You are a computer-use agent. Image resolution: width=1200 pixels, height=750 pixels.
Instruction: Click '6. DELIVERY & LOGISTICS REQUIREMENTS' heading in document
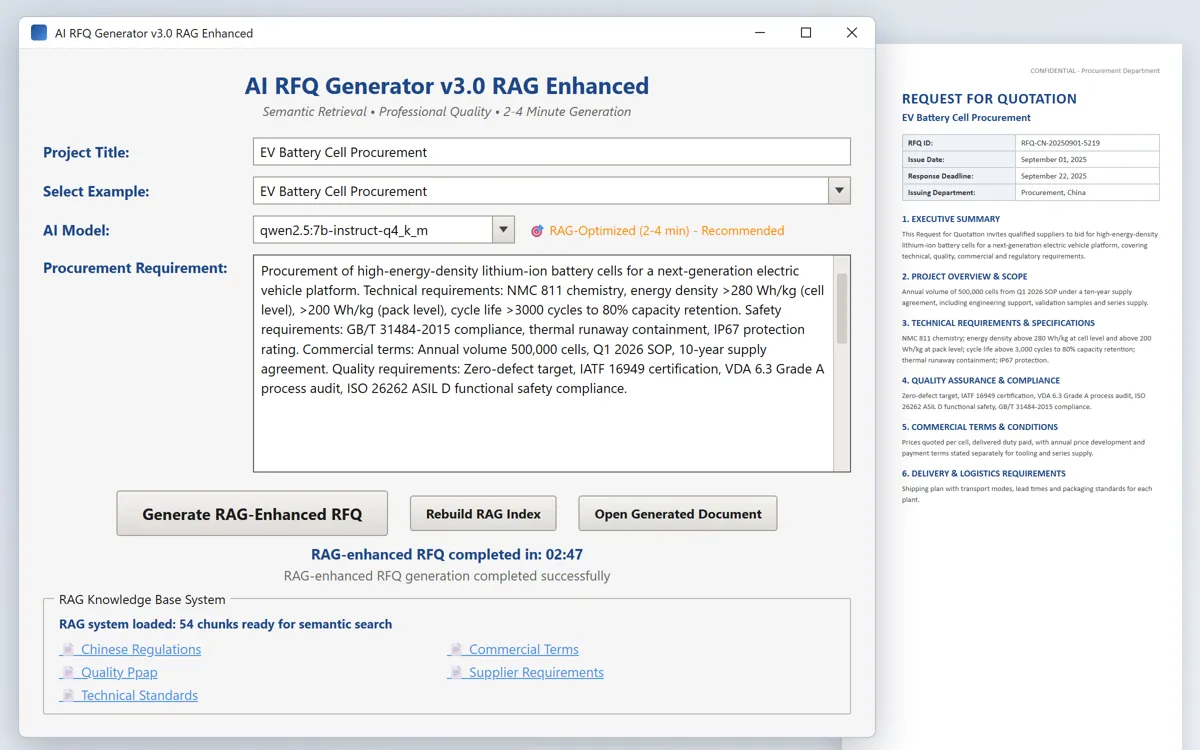pos(984,474)
